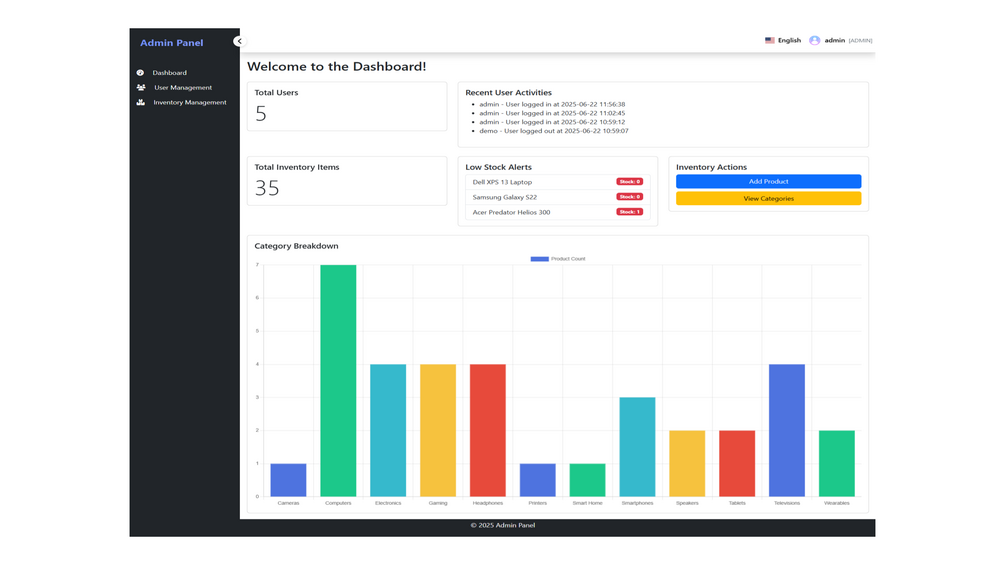Click the Dashboard gauge icon in sidebar
The height and width of the screenshot is (565, 1005).
(x=140, y=72)
